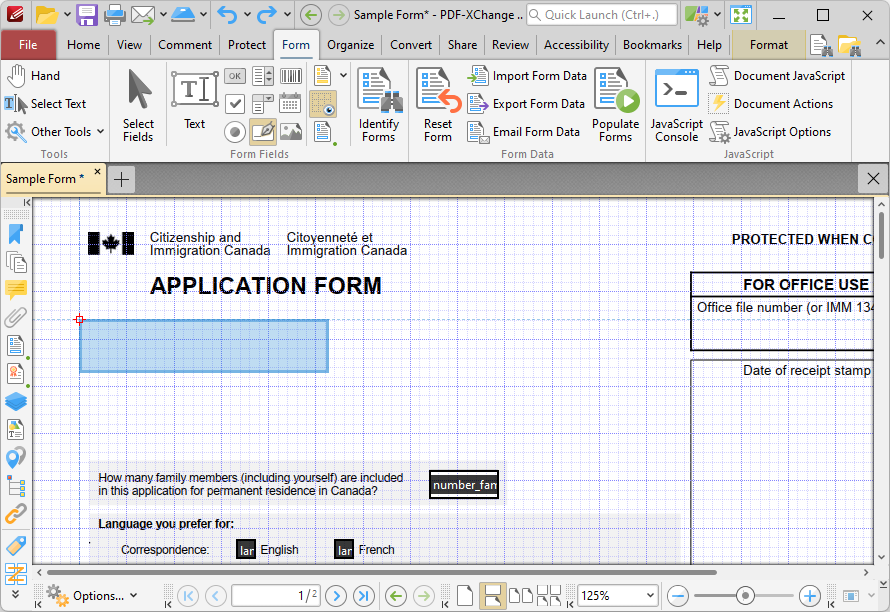Screen dimensions: 890x612
Task: Open the Bookmarks pane in sidebar
Action: 15,234
